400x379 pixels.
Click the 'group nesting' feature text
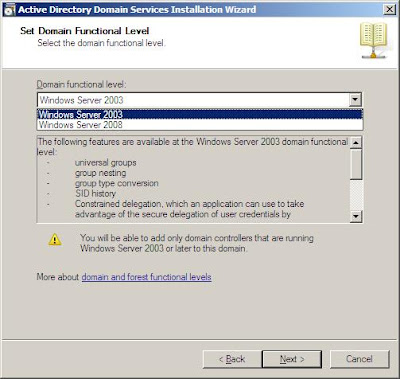[101, 173]
